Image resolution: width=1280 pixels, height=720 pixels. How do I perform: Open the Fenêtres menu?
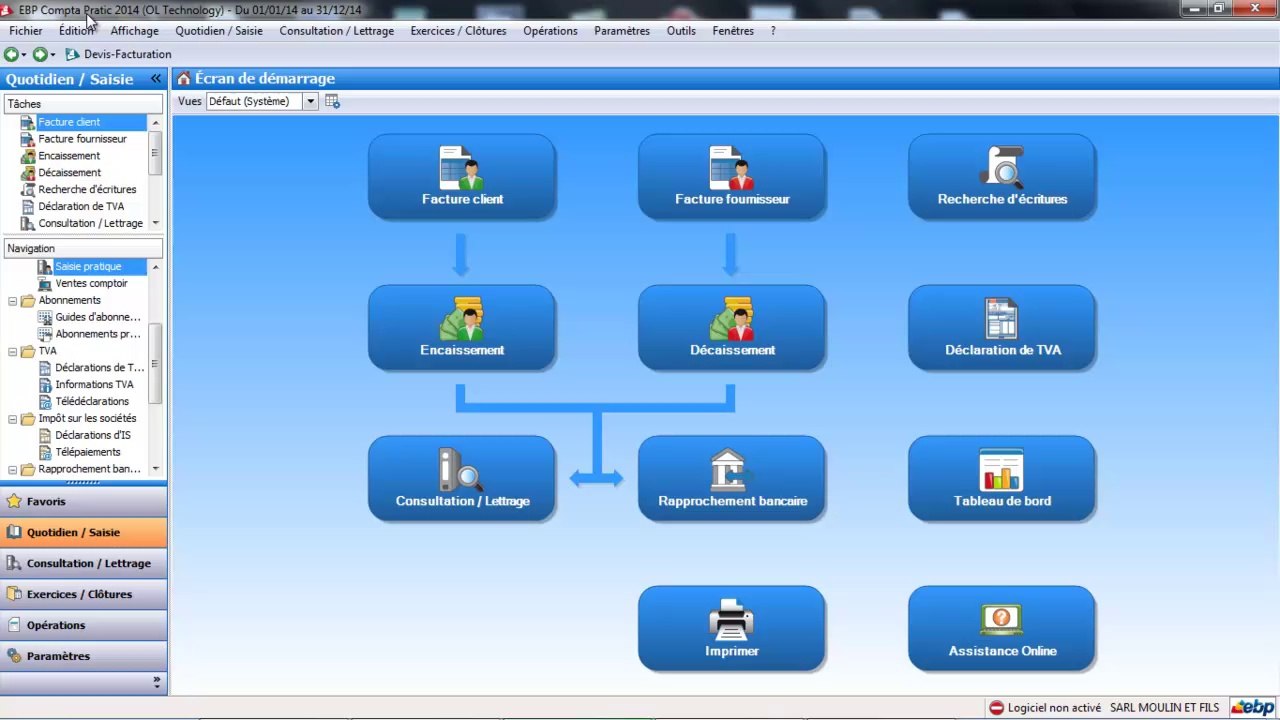pos(733,31)
